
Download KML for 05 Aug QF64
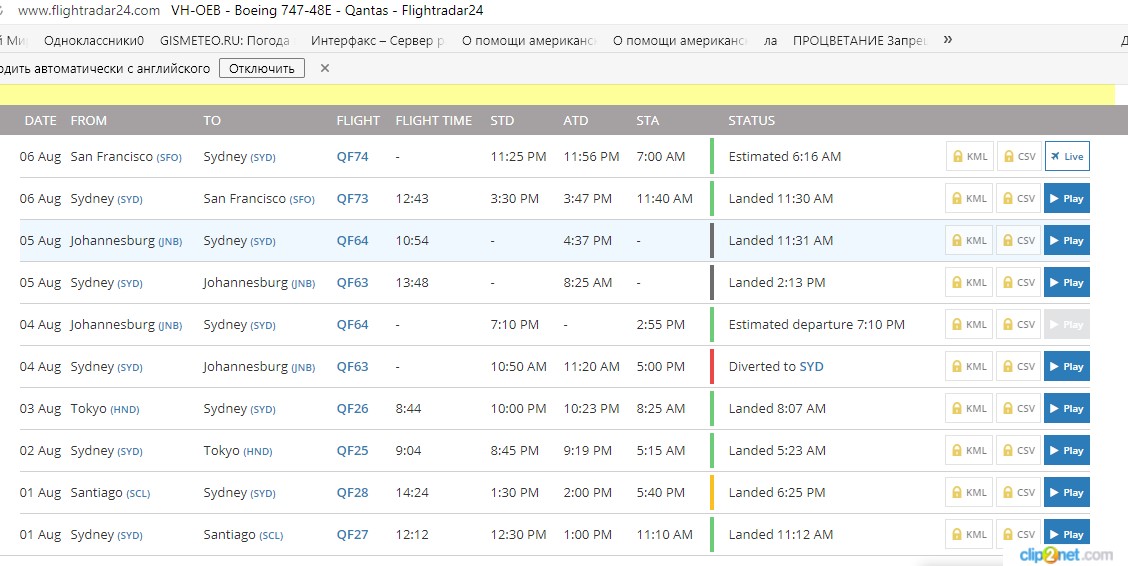(x=970, y=240)
